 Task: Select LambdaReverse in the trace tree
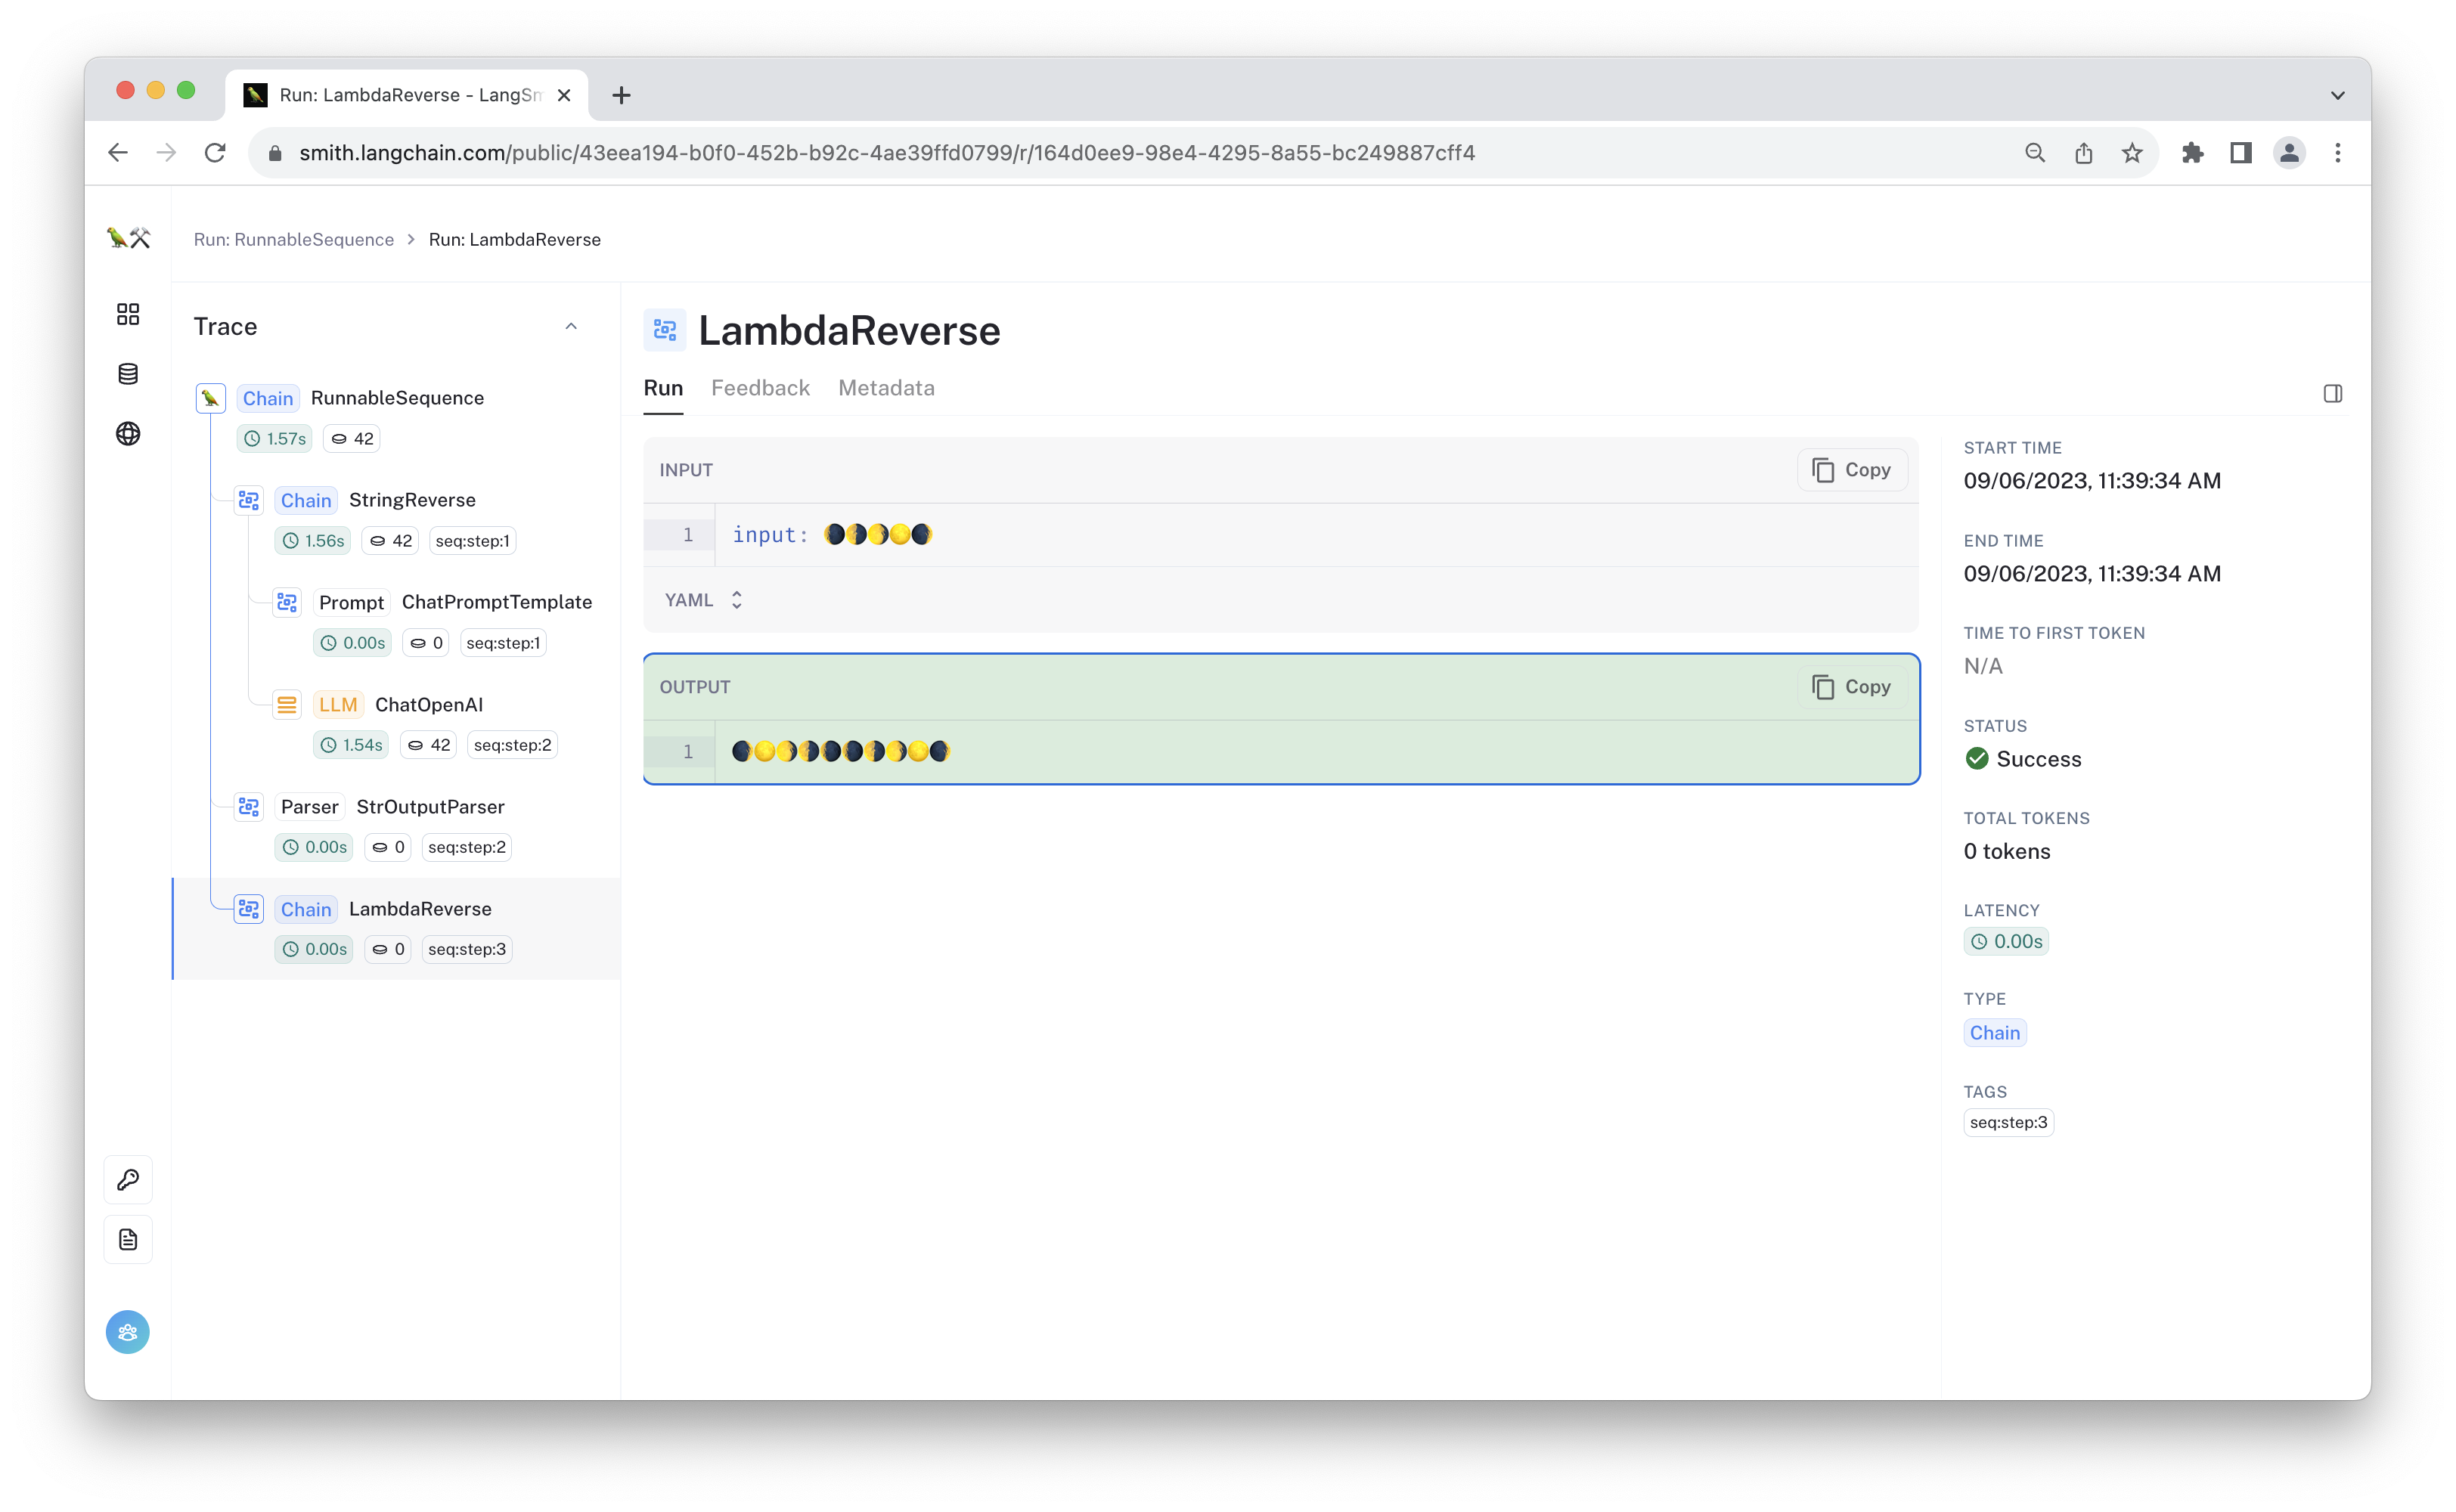[x=420, y=909]
